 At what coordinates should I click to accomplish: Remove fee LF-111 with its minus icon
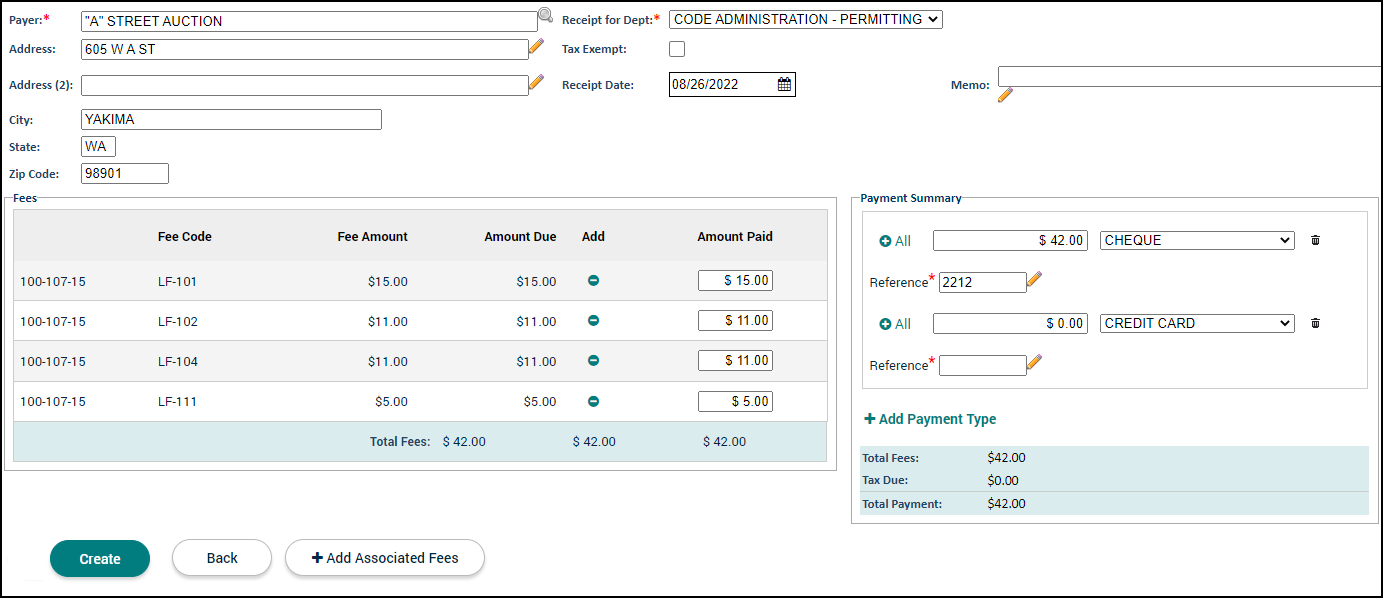pos(593,401)
